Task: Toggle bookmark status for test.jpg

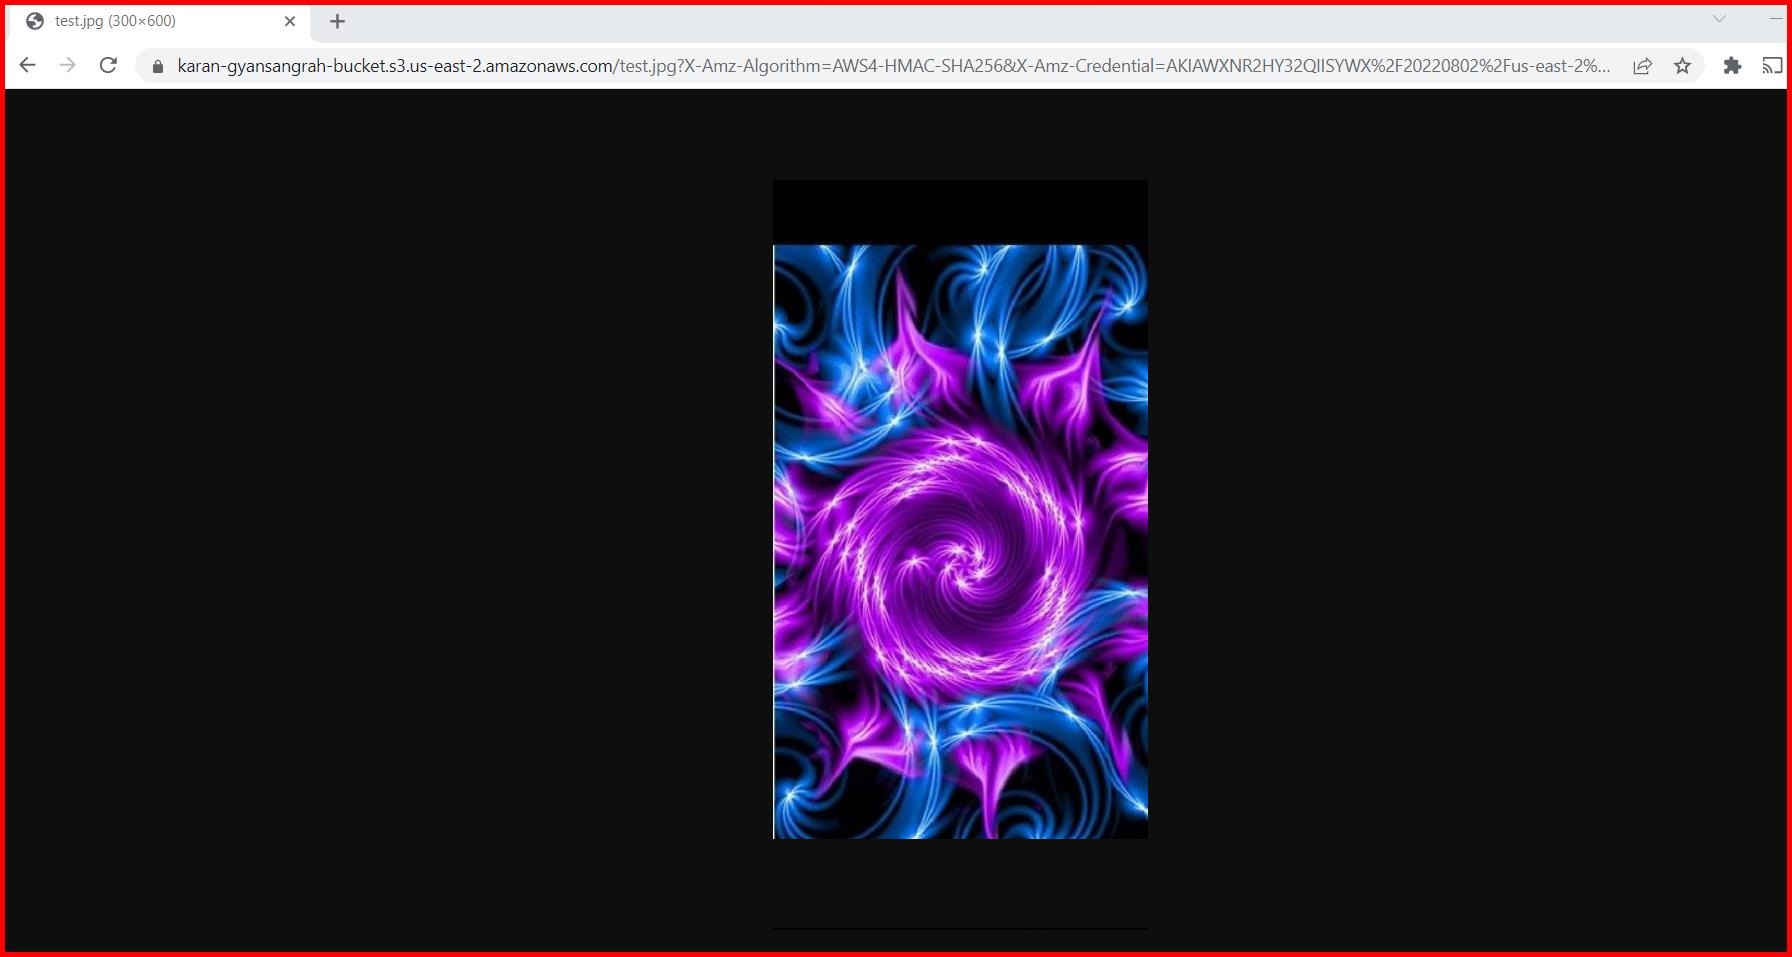Action: pyautogui.click(x=1684, y=66)
